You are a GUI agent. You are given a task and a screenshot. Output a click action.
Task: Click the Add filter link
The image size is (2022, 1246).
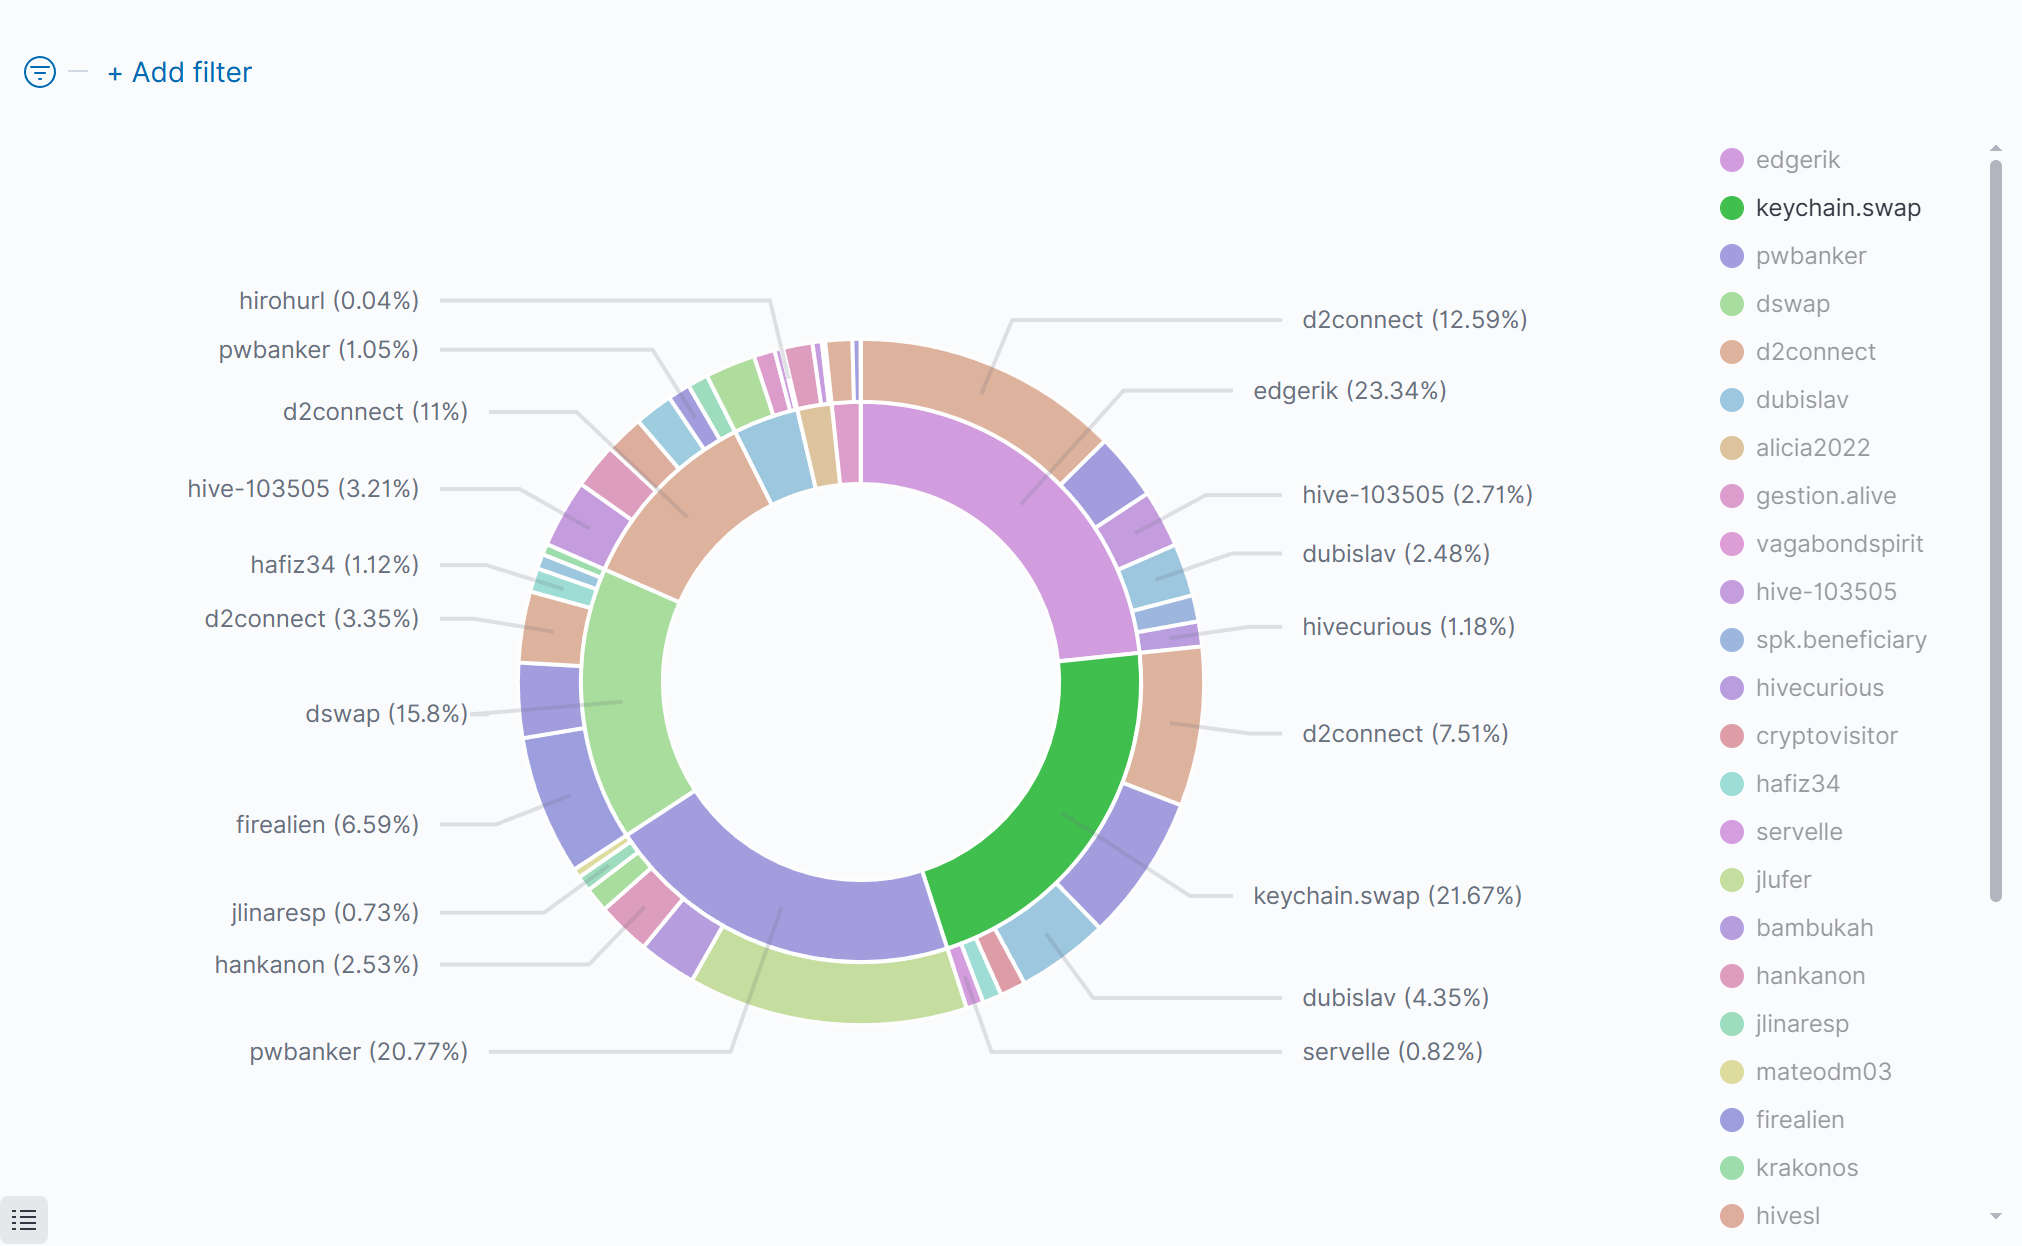click(x=180, y=72)
